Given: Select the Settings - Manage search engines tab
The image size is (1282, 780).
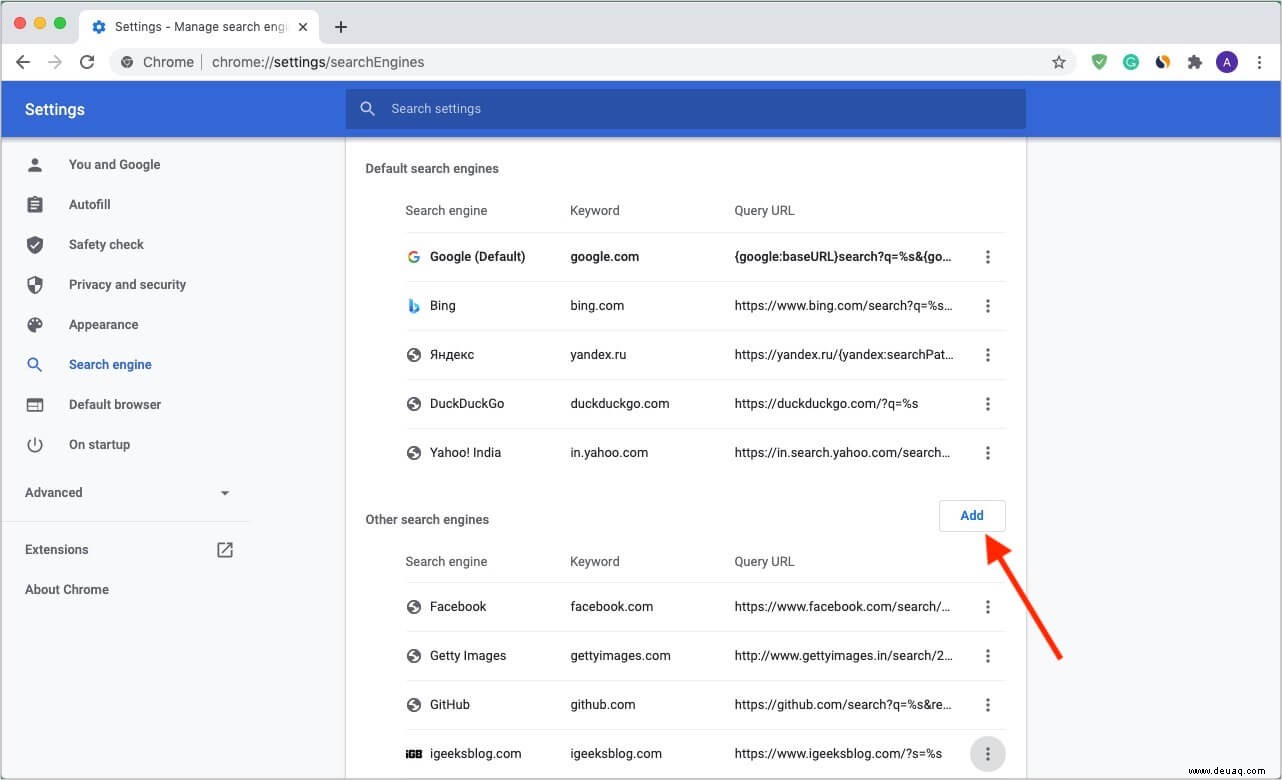Looking at the screenshot, I should 200,27.
